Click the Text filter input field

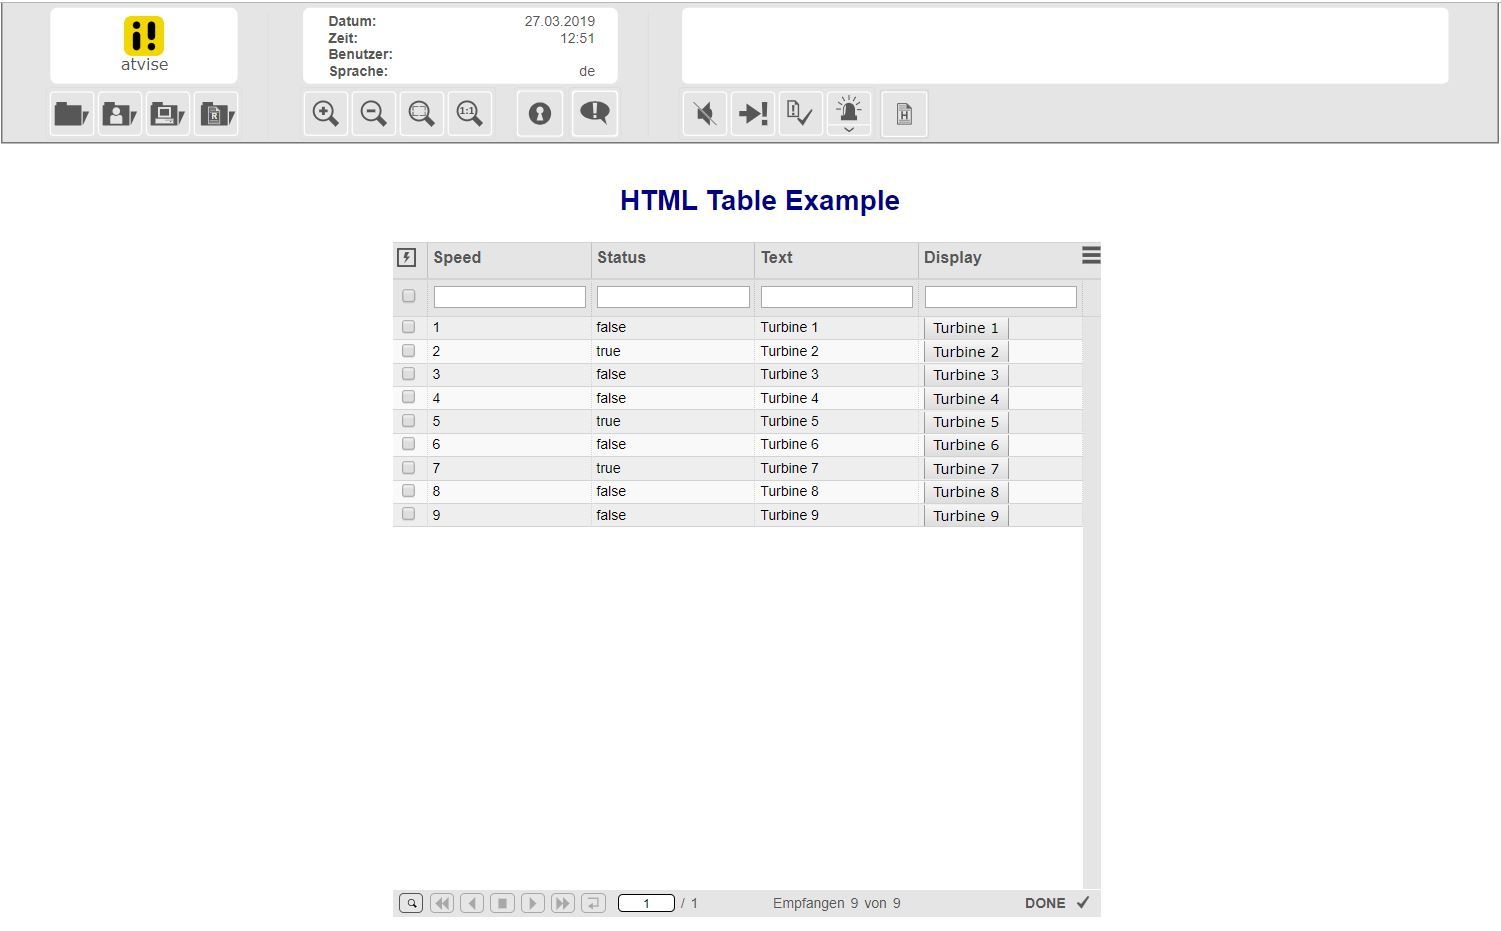point(837,297)
